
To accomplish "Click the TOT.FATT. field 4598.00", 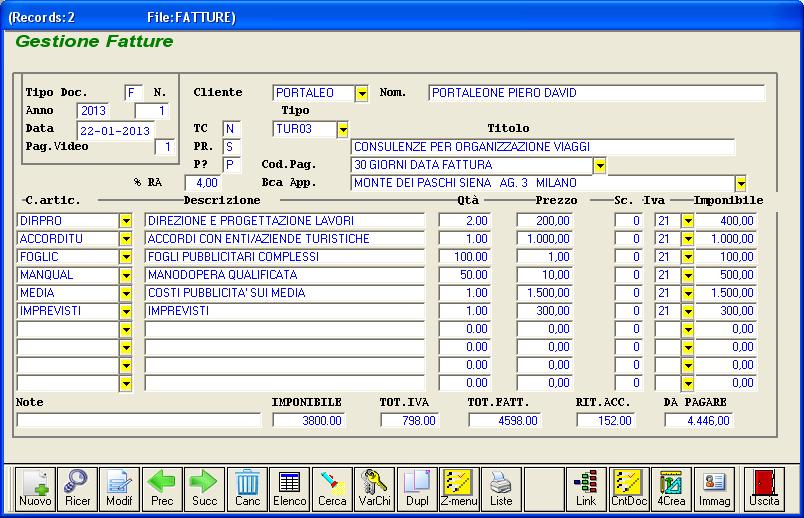I will 505,421.
